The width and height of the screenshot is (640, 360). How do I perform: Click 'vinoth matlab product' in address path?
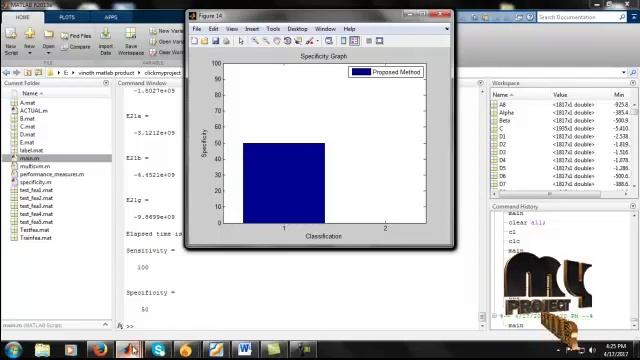click(x=106, y=73)
